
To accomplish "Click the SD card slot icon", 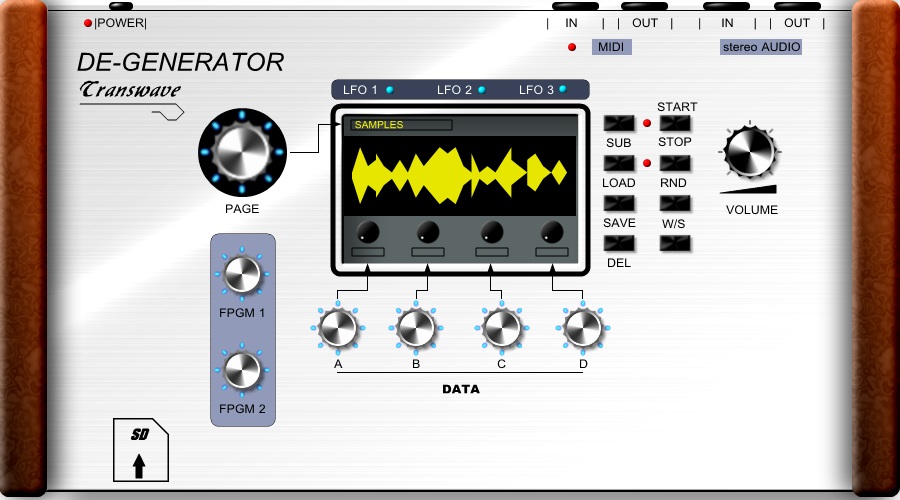I will coord(139,449).
